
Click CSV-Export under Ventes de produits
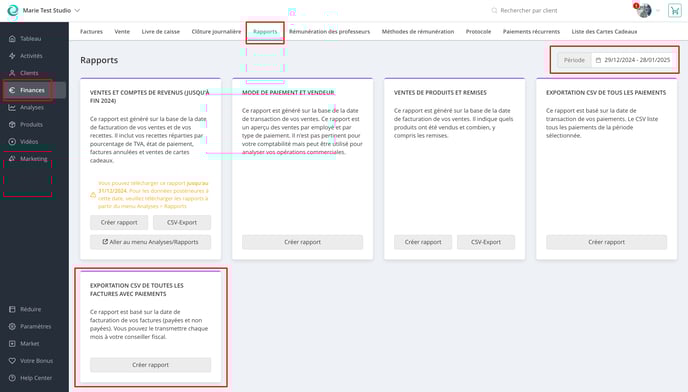486,242
